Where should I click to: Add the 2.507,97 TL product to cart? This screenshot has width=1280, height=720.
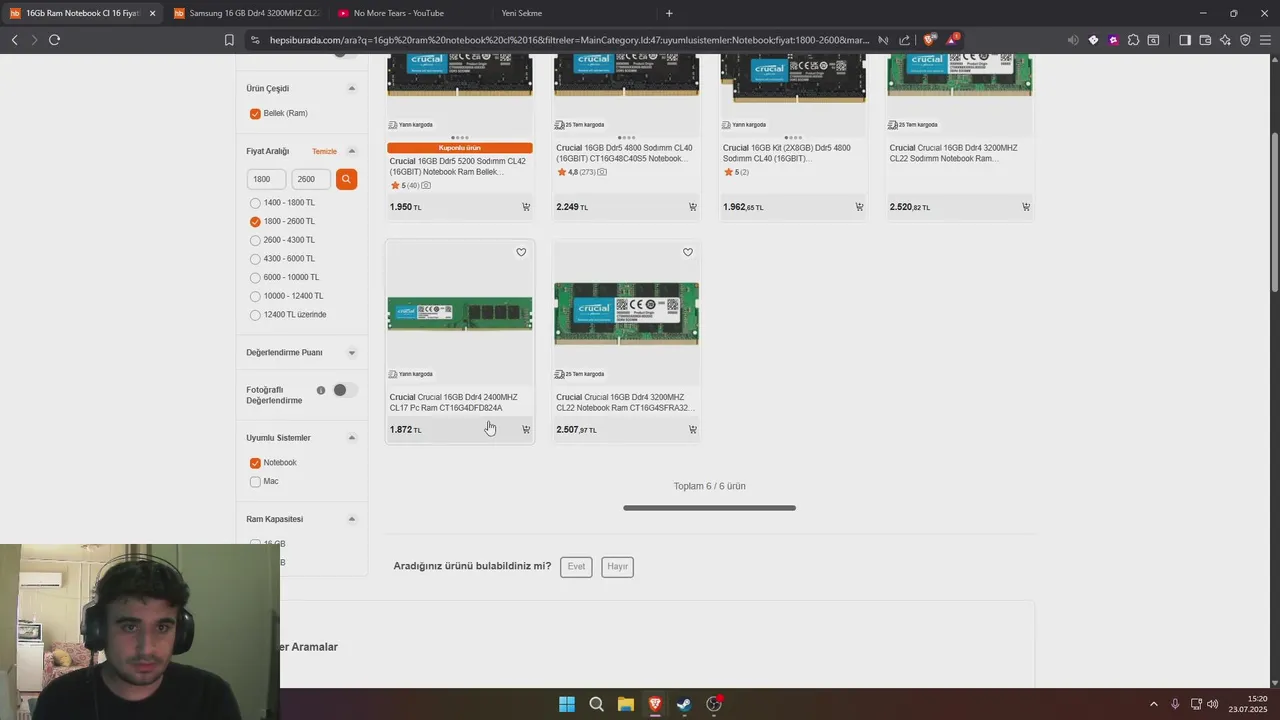point(692,429)
